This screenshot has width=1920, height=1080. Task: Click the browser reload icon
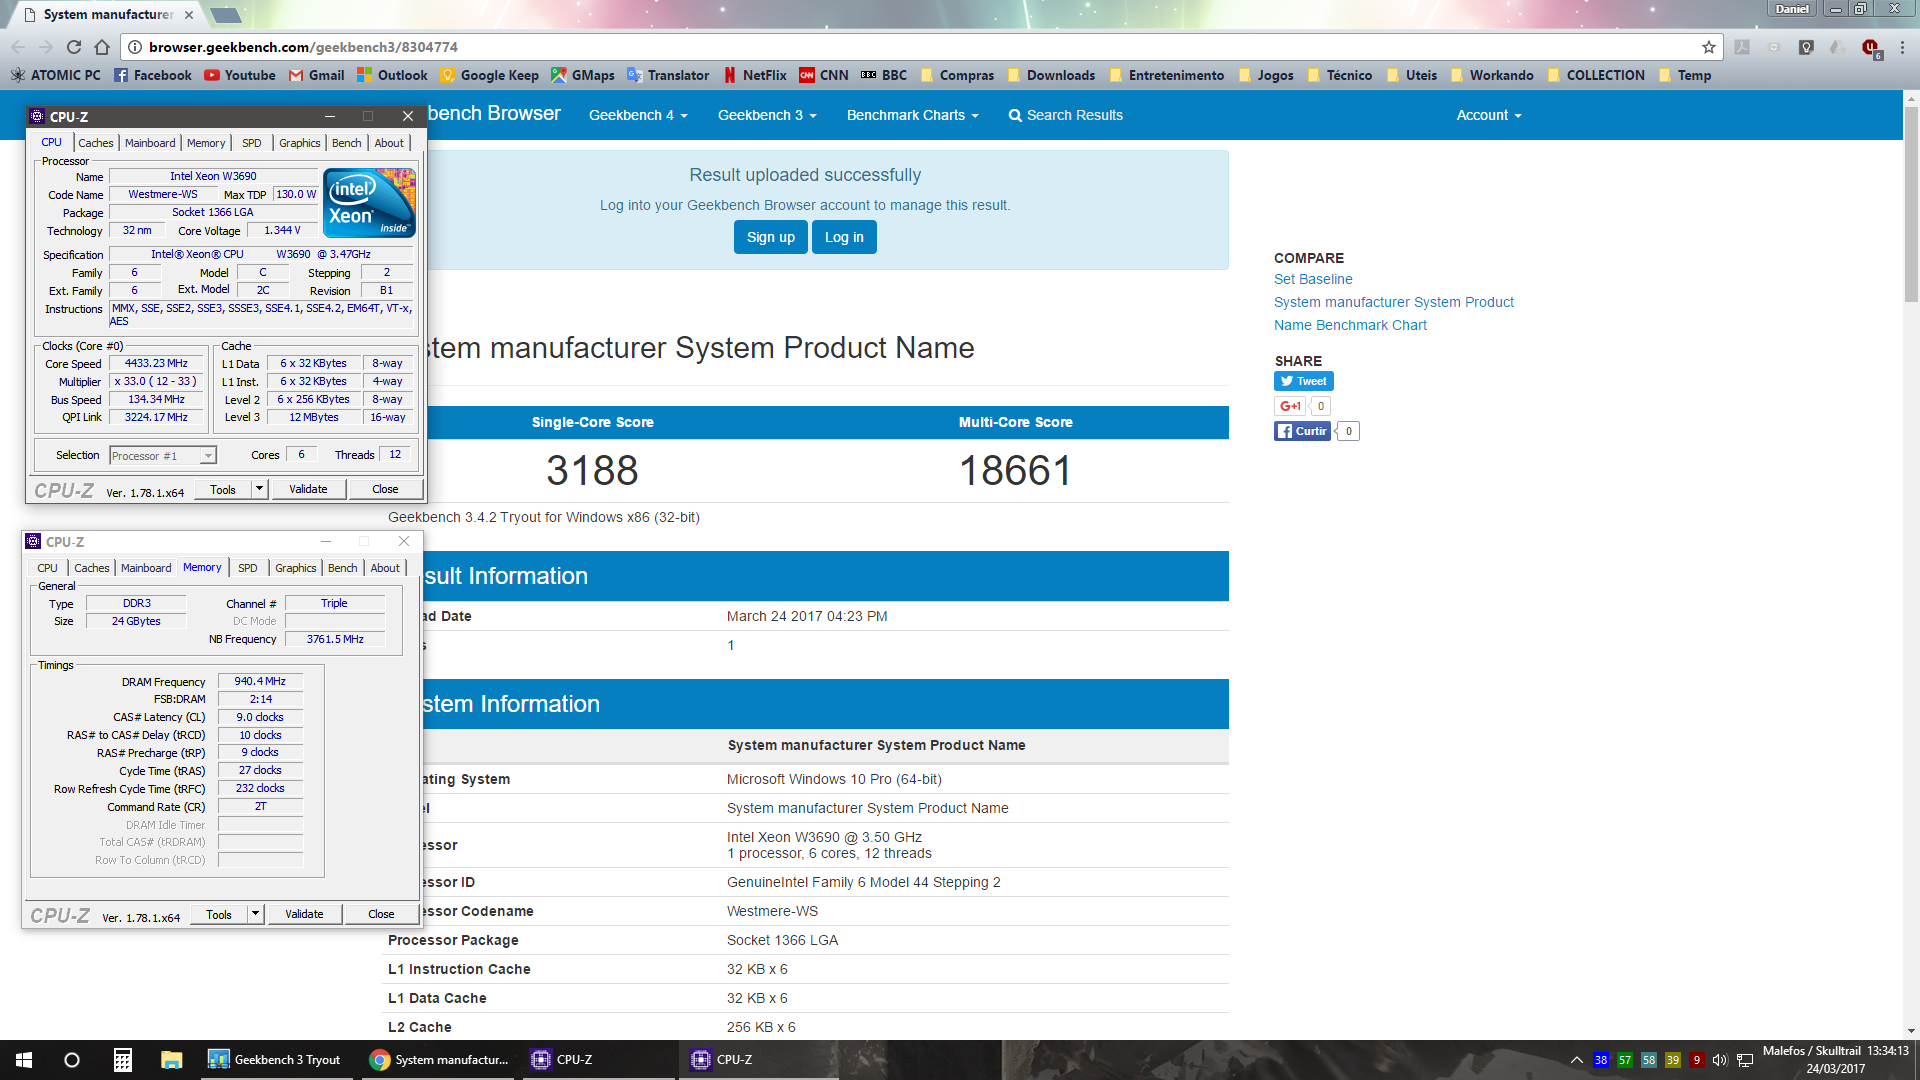73,47
